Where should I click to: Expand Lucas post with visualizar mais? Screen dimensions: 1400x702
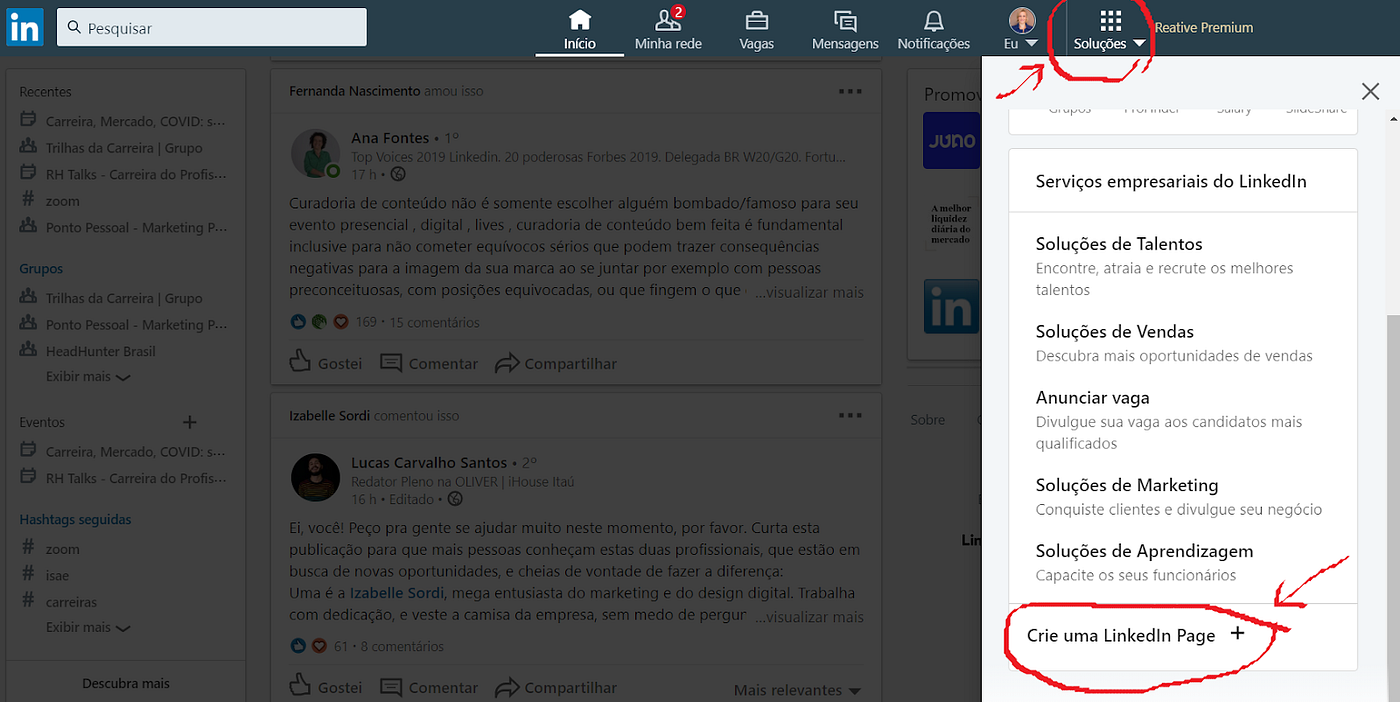[x=809, y=617]
